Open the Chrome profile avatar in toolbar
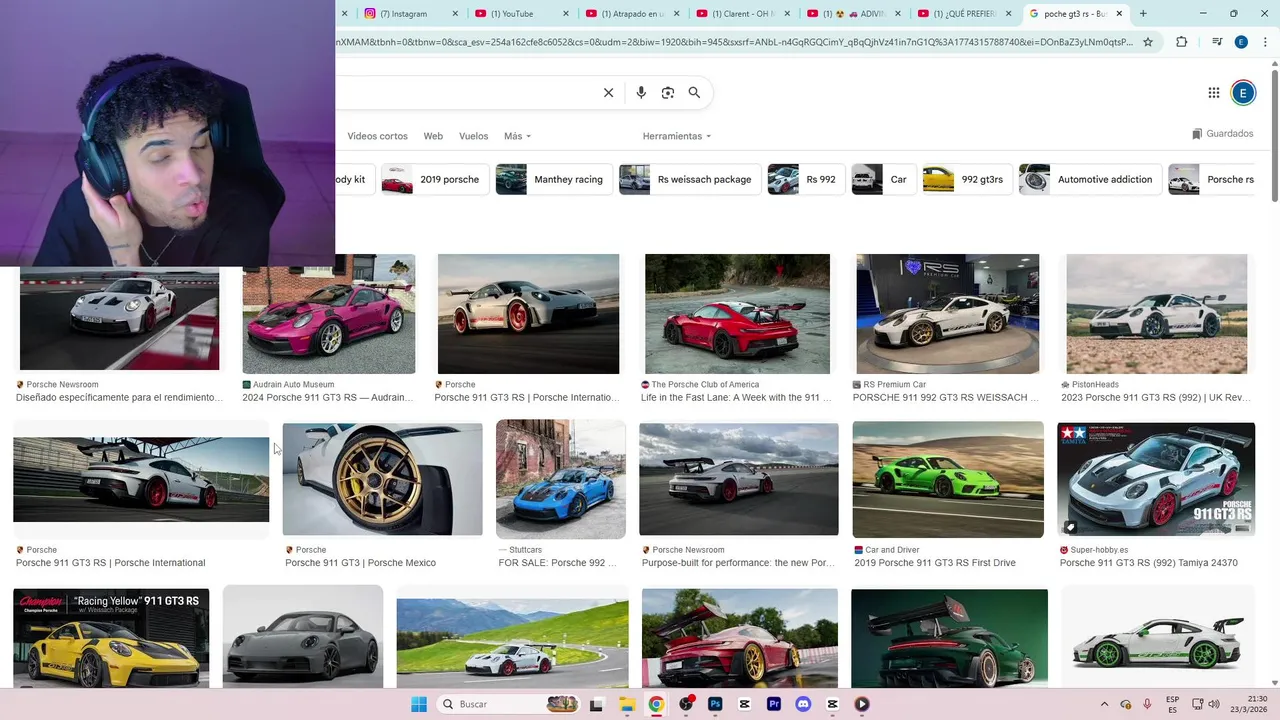 pos(1241,42)
